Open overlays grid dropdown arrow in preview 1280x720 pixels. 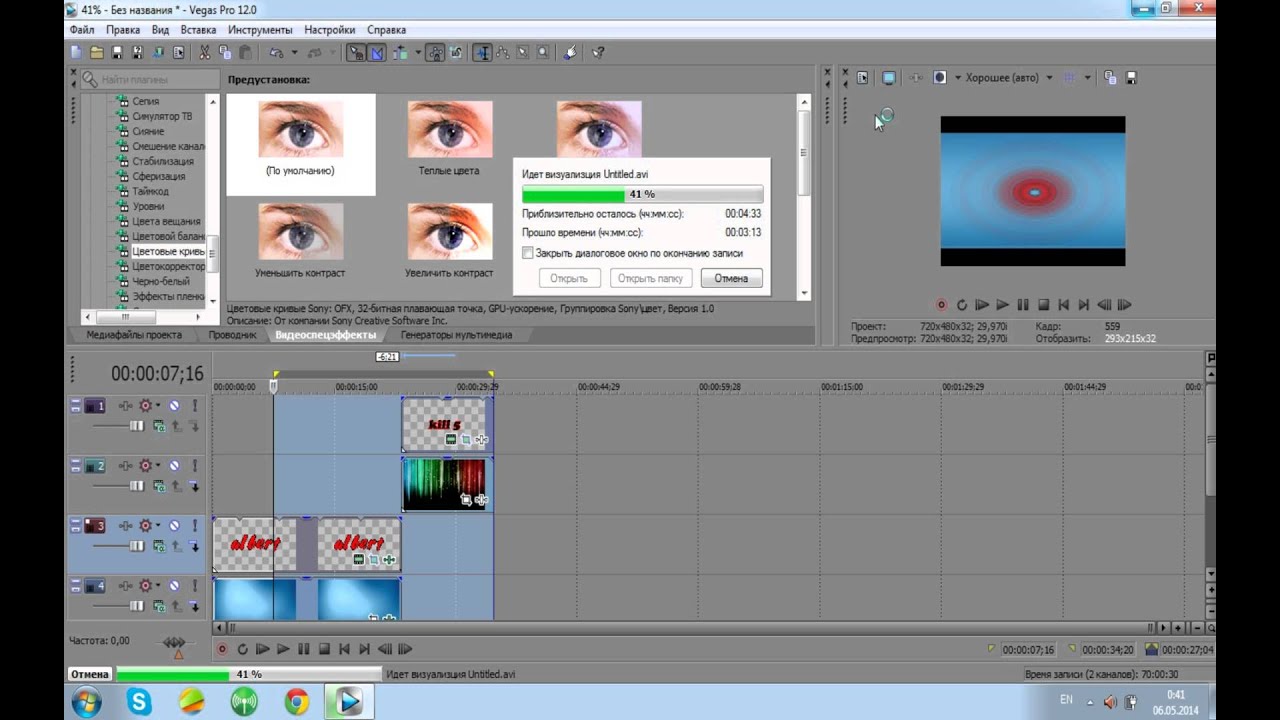(1087, 77)
